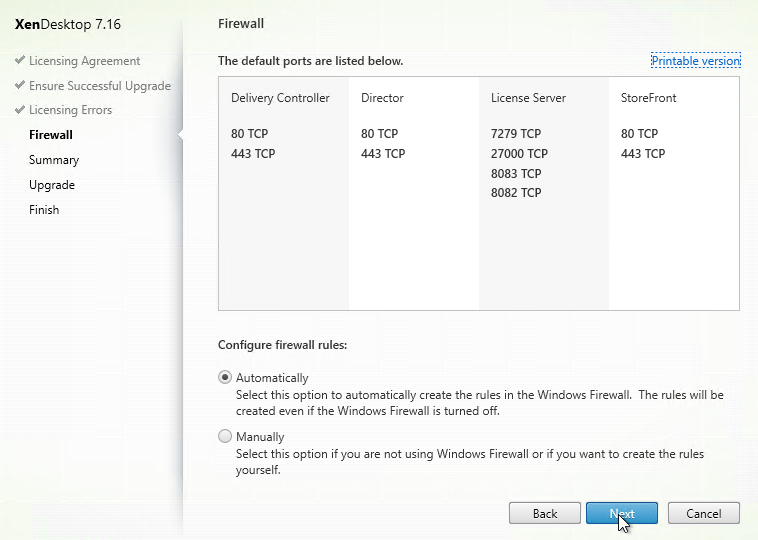The width and height of the screenshot is (758, 540).
Task: Select the Manually radio button
Action: [225, 436]
